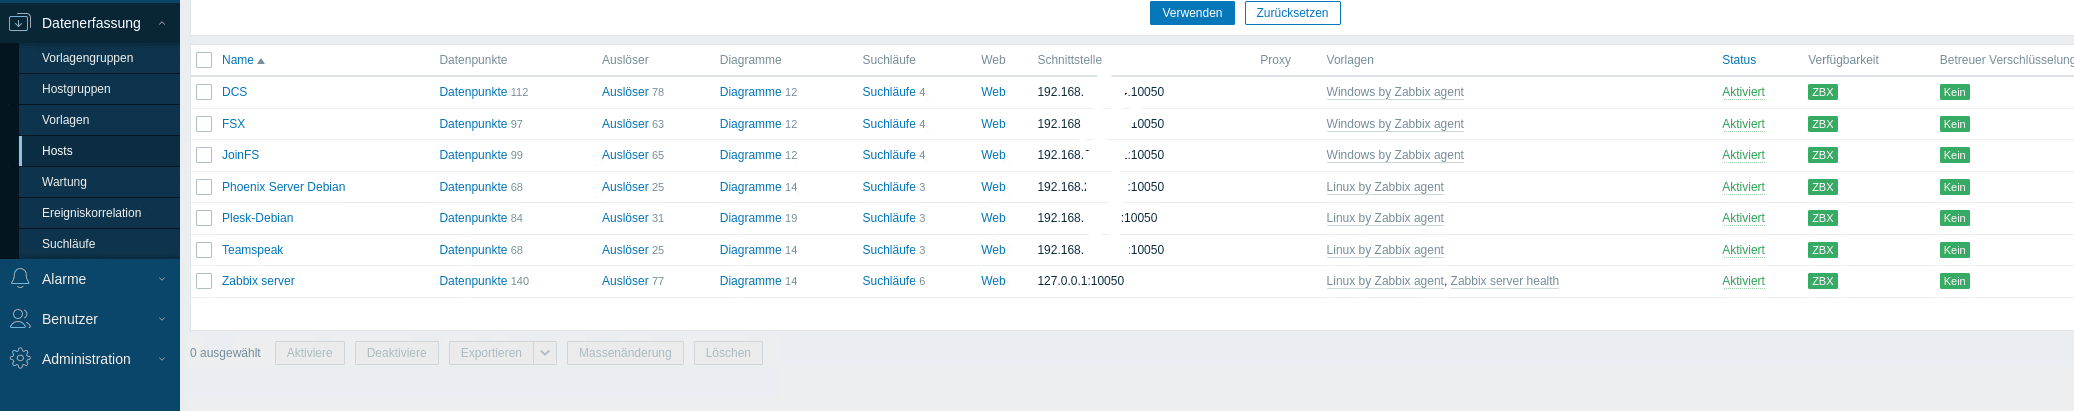Sort hosts by Name column header
This screenshot has width=2074, height=411.
[x=238, y=60]
